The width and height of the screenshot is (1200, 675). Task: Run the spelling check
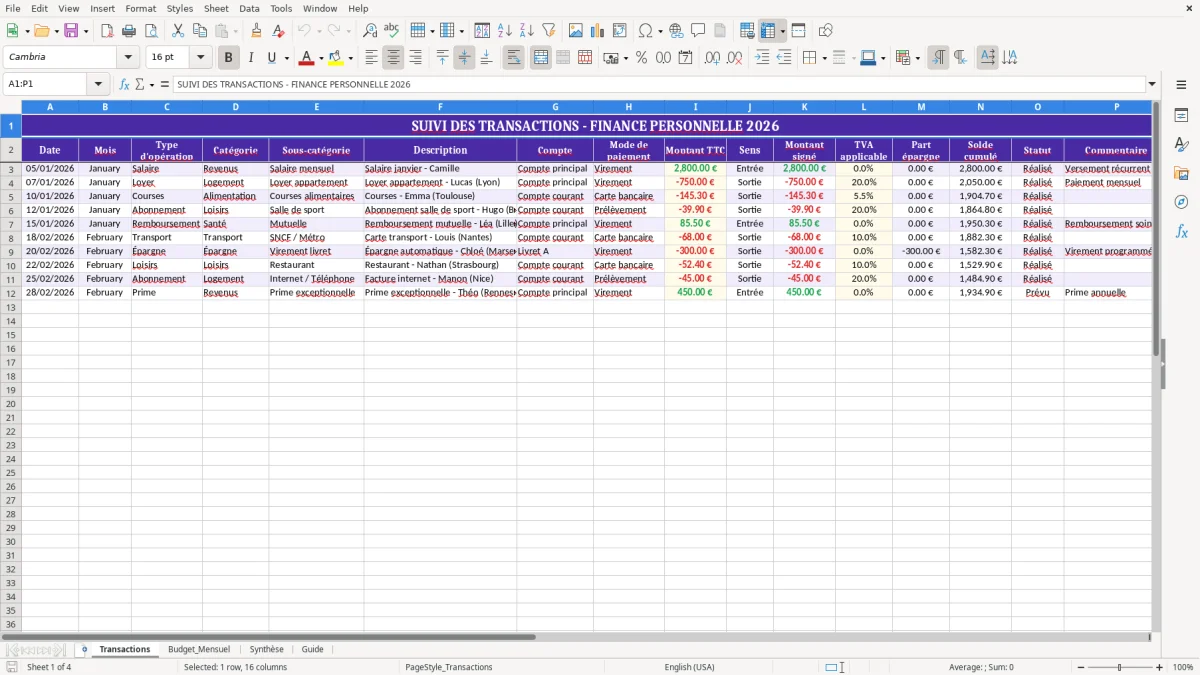pos(392,31)
